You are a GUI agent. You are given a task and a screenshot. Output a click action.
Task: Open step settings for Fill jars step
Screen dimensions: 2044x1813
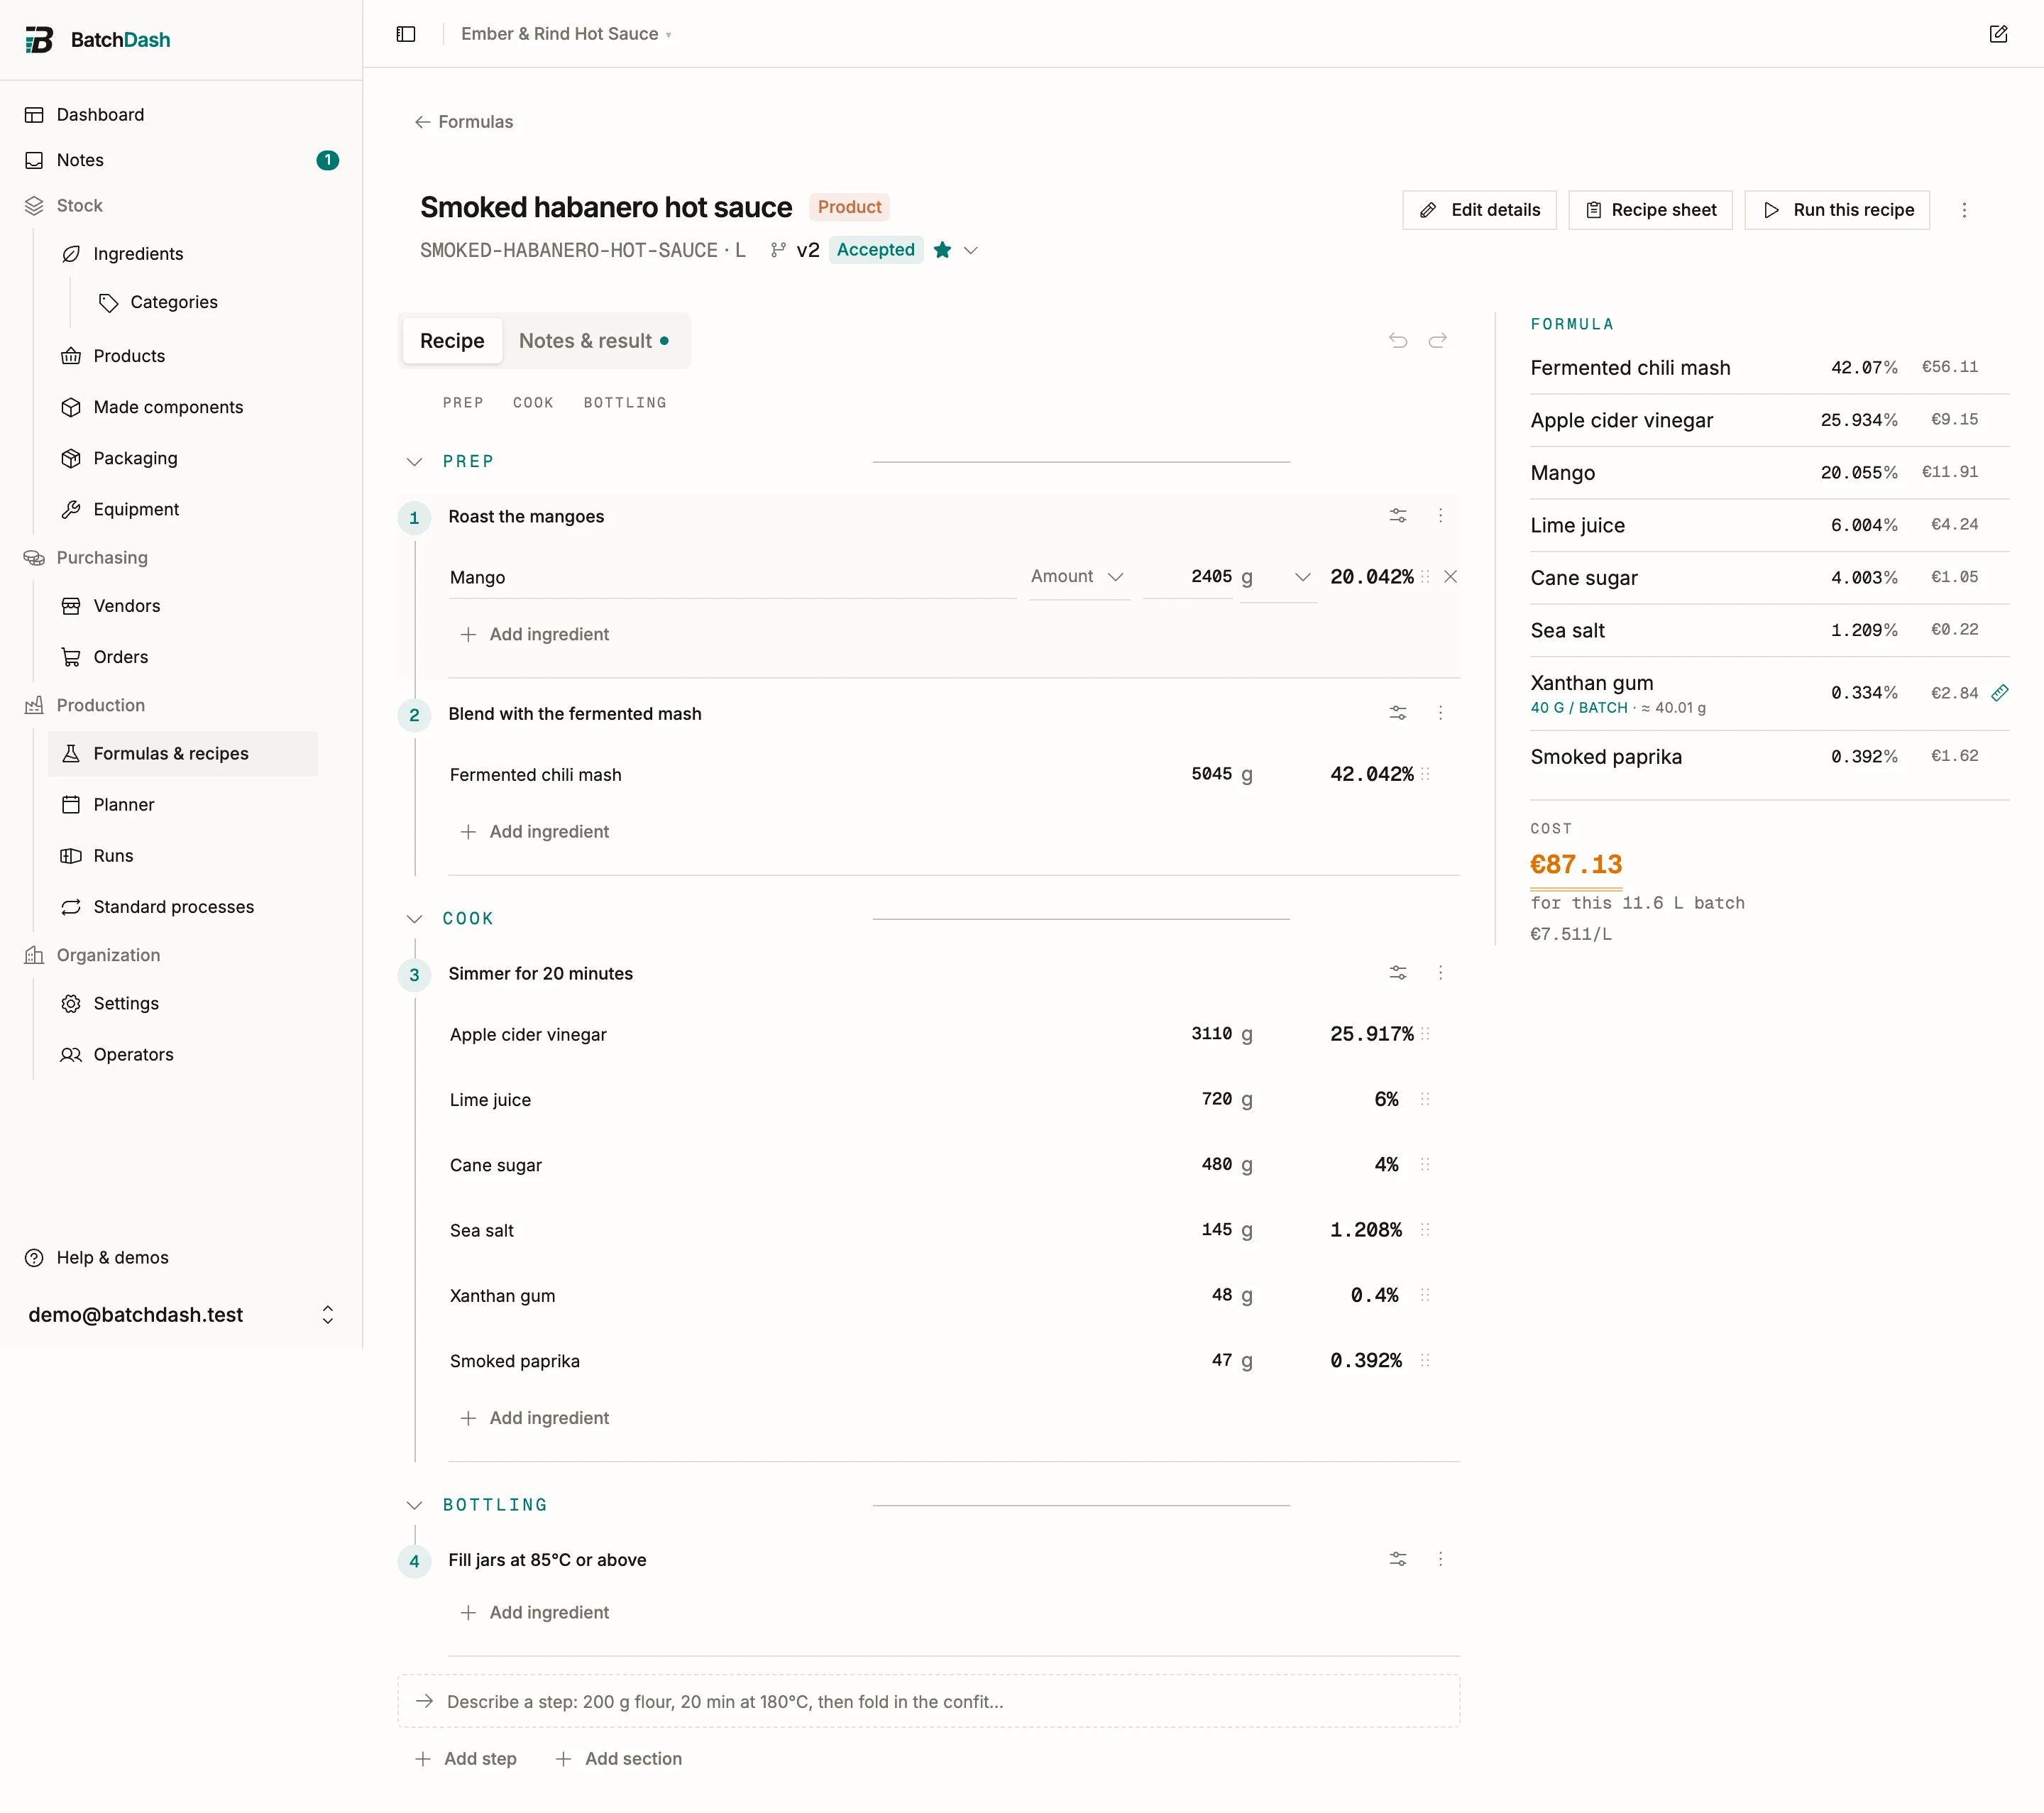coord(1398,1559)
